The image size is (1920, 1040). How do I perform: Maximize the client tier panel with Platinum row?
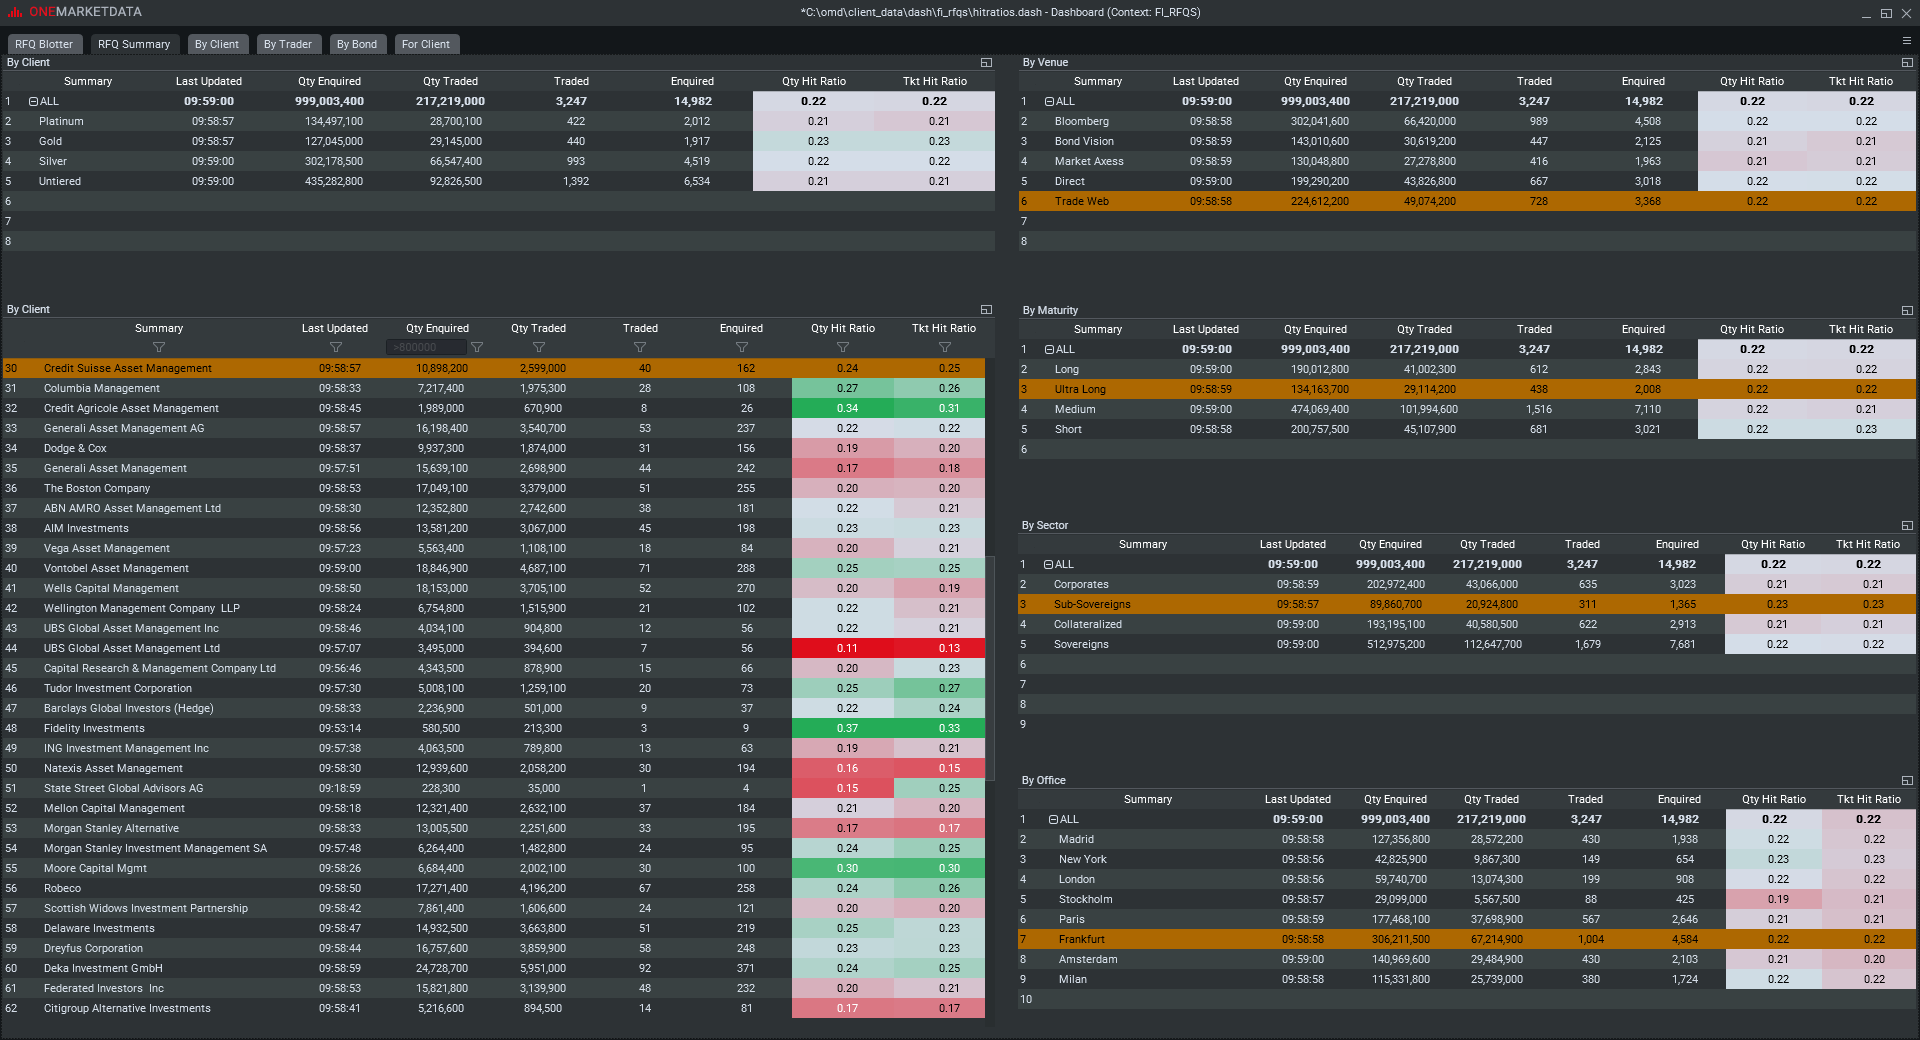coord(986,62)
